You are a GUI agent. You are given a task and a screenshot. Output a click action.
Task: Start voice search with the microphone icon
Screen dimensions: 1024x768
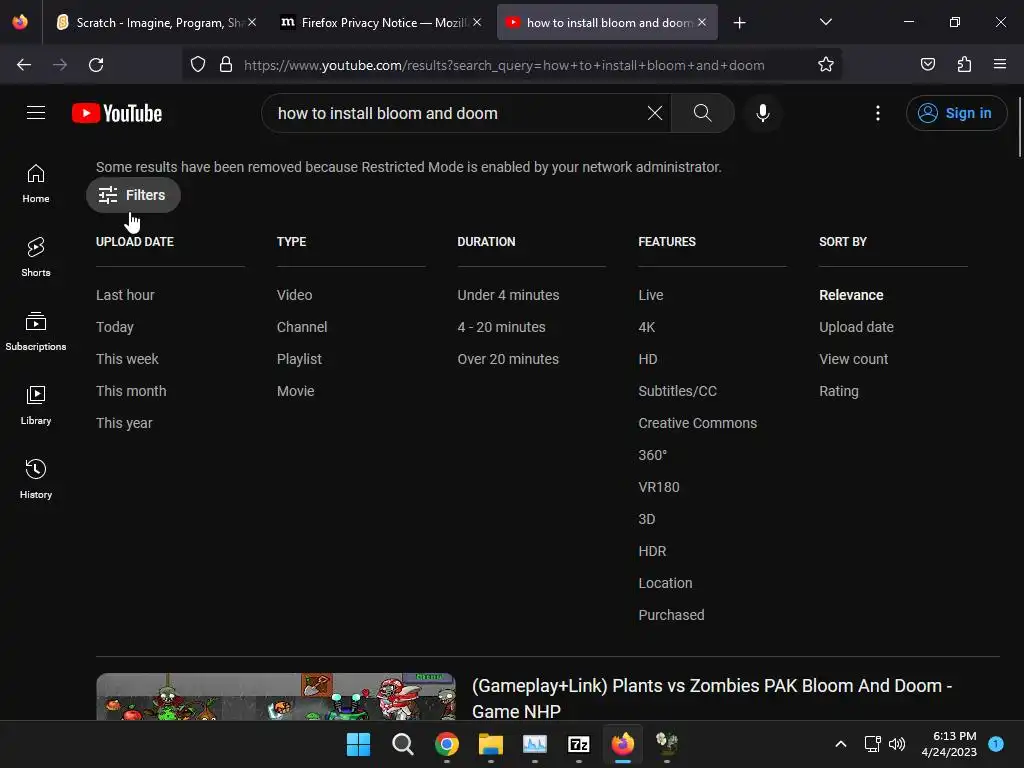click(762, 113)
